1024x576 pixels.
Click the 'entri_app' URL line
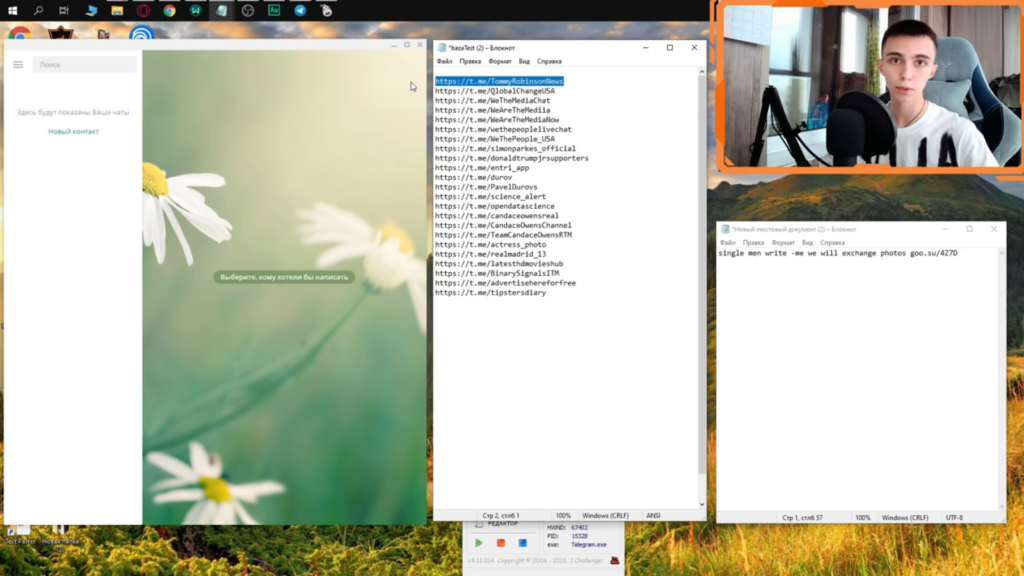point(482,168)
